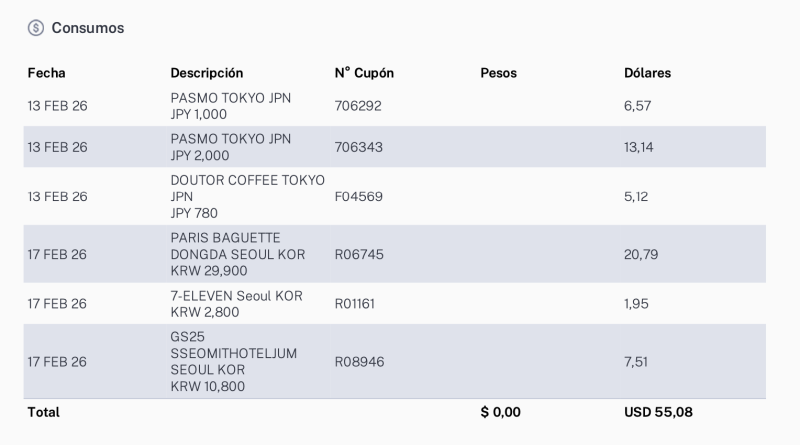
Task: Select coupon number 706343
Action: tap(358, 147)
